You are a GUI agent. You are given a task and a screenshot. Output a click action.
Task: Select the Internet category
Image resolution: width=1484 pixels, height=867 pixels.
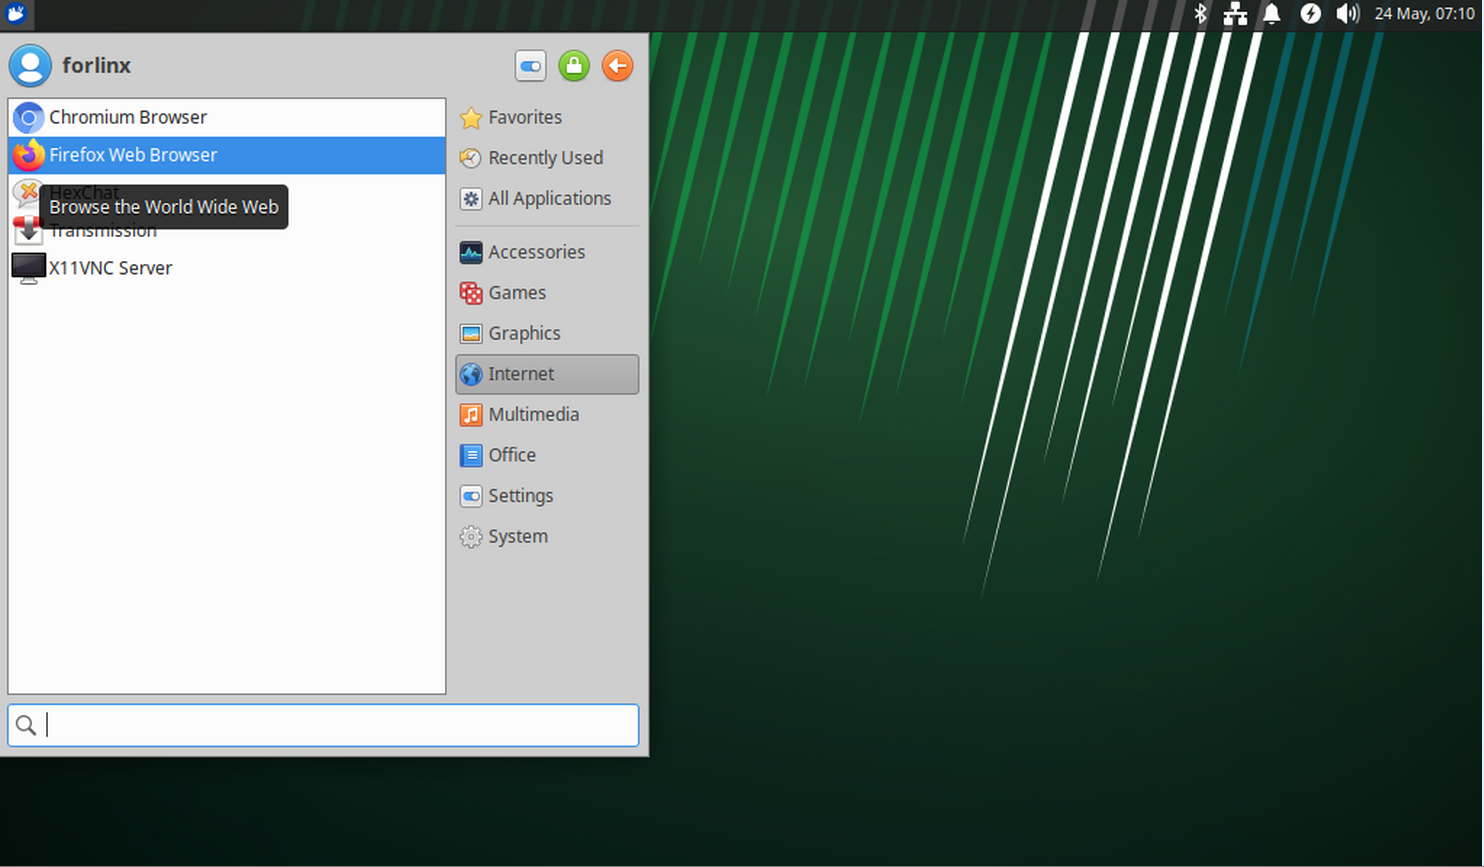coord(547,374)
